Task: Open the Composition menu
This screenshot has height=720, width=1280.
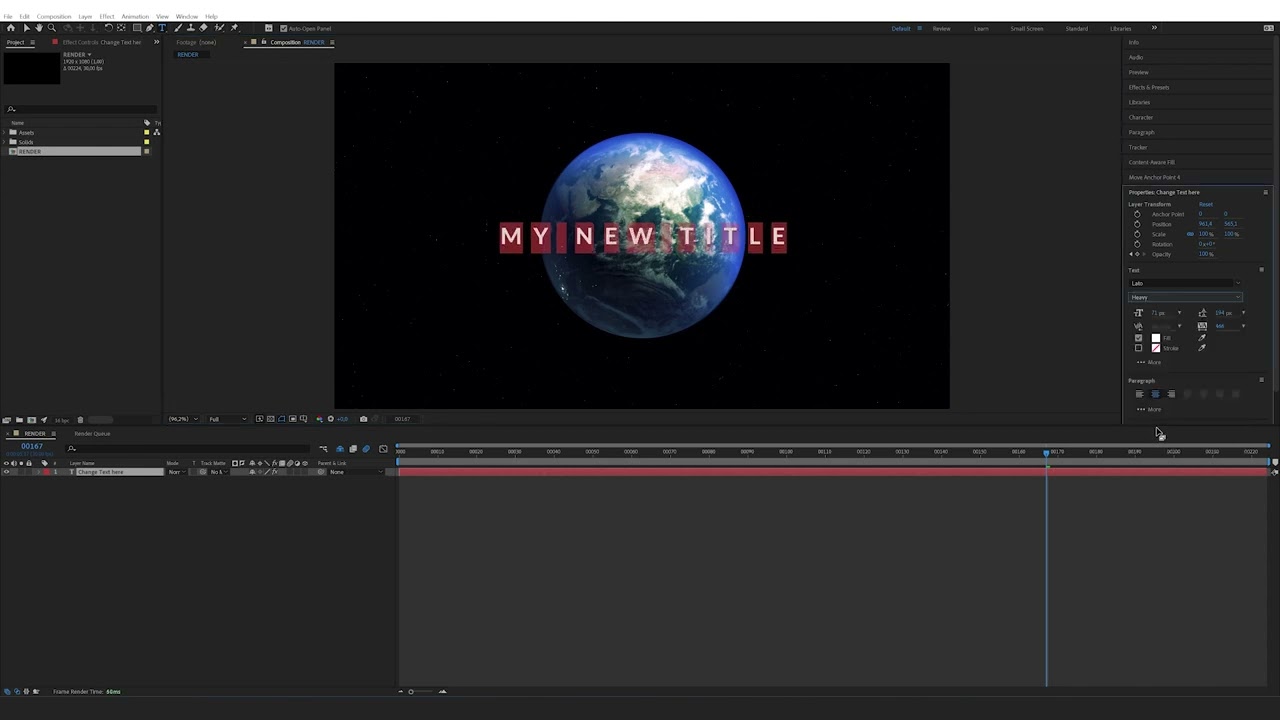Action: point(54,17)
